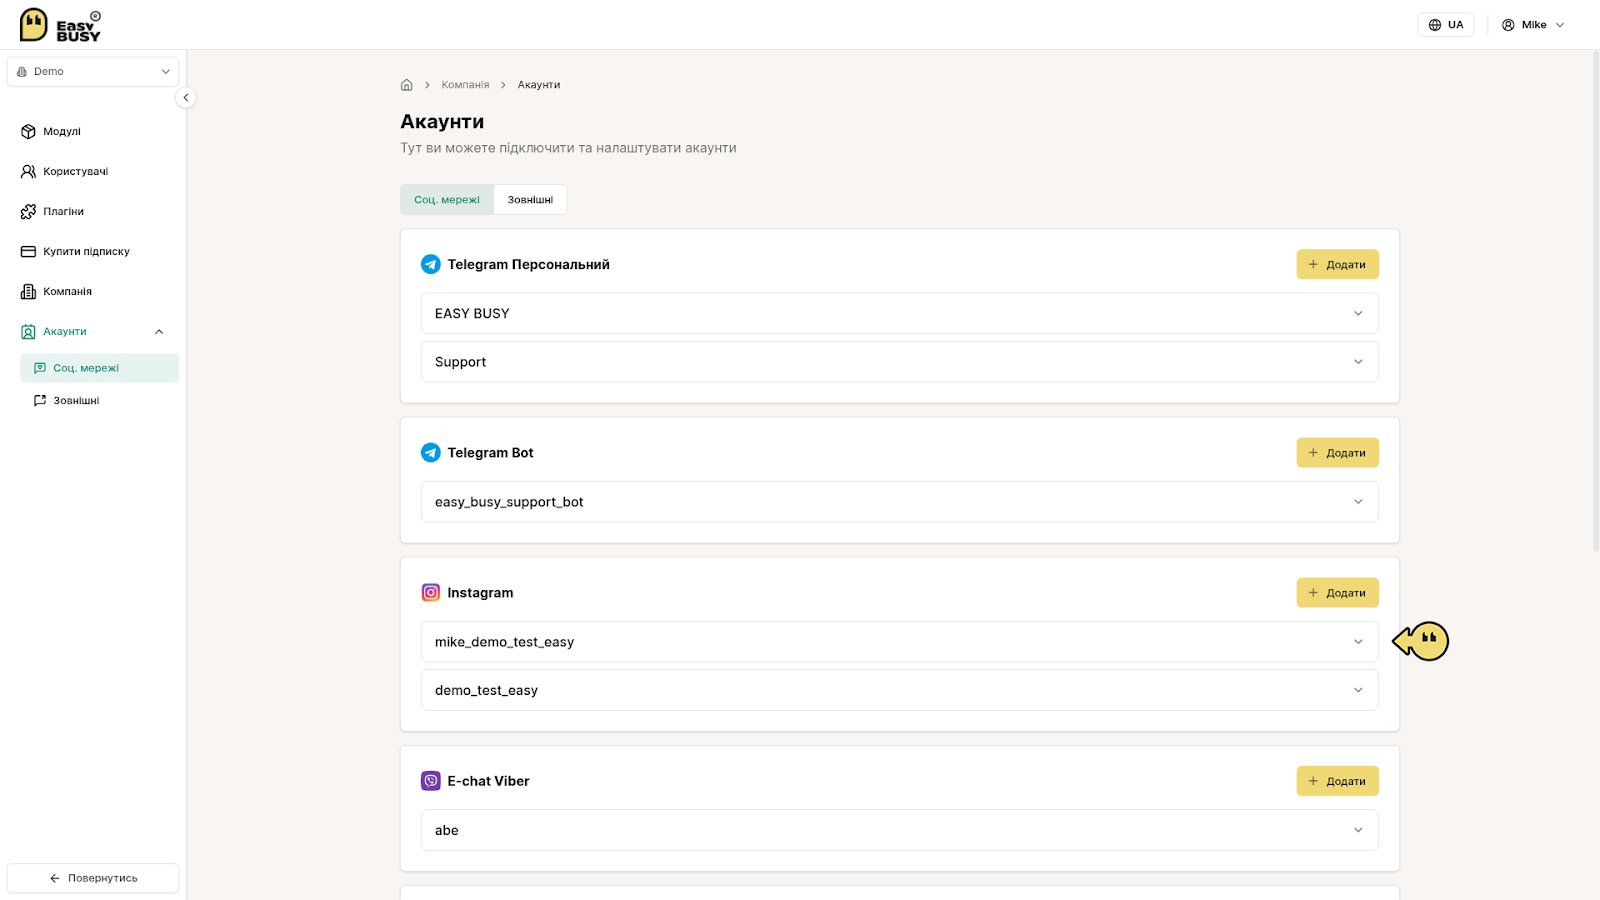Switch to the Зовнішні tab

pyautogui.click(x=530, y=200)
